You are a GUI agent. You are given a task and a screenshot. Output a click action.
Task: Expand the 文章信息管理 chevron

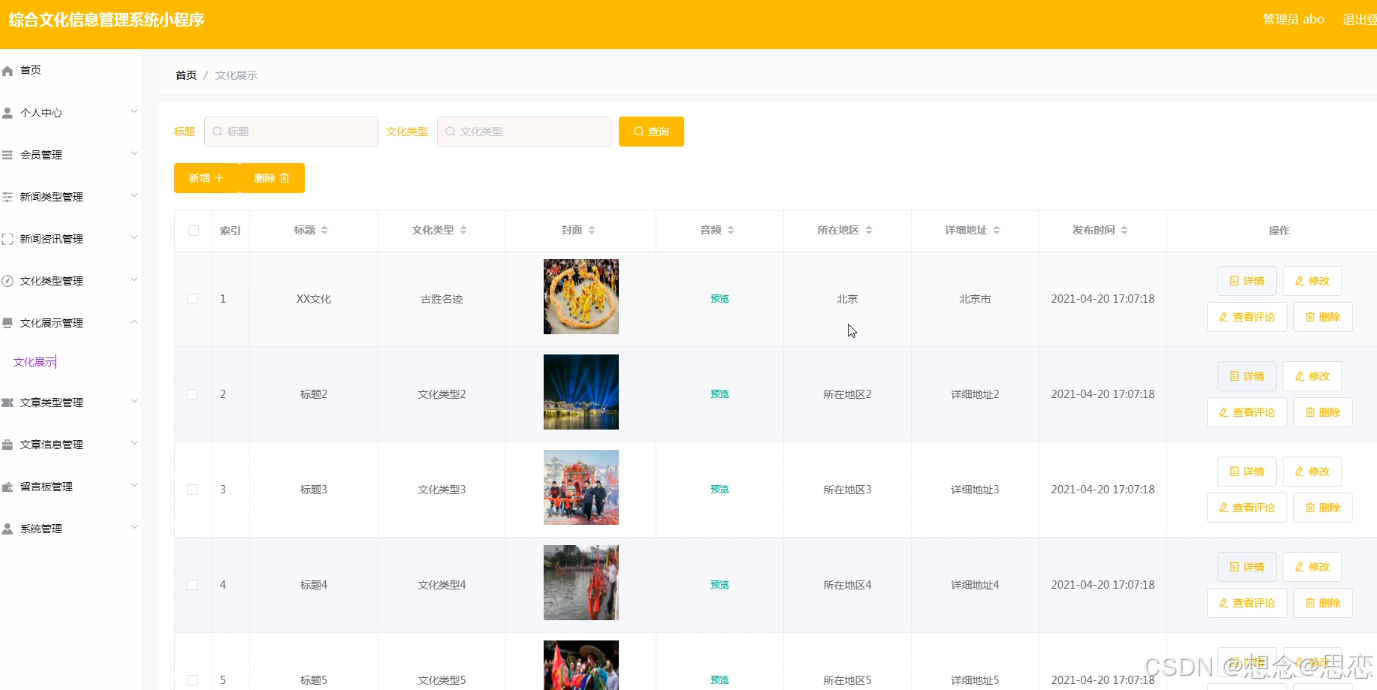[134, 443]
